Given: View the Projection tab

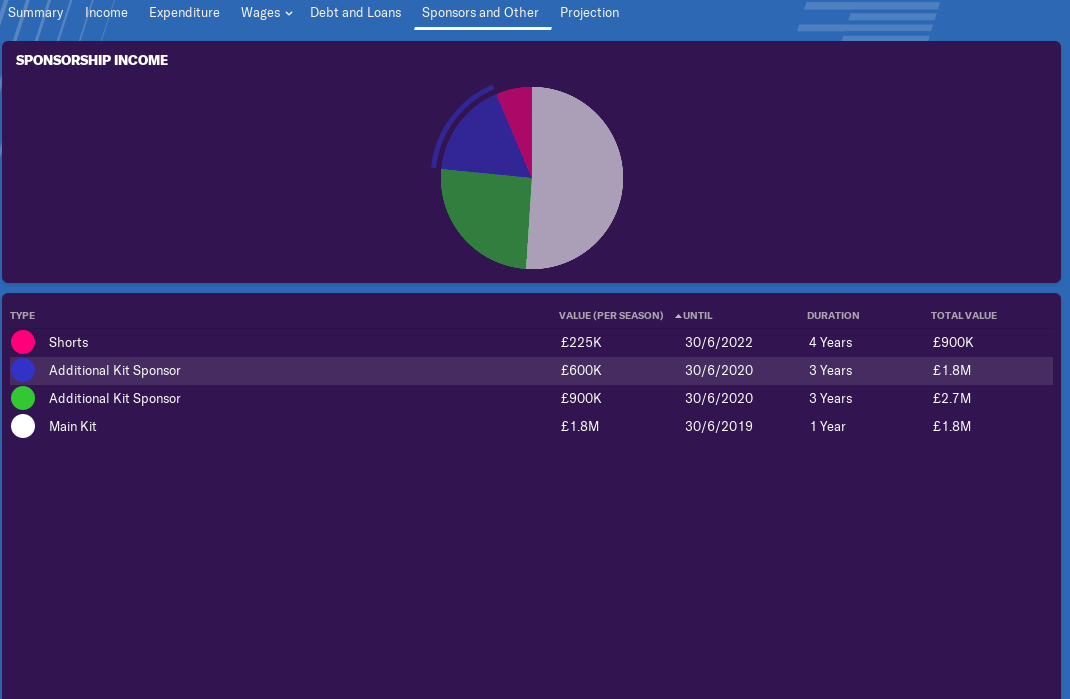Looking at the screenshot, I should pos(589,13).
